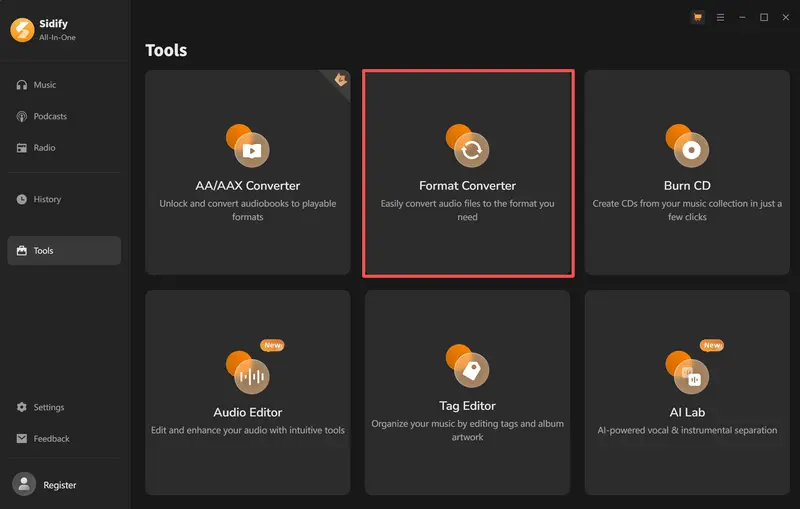Open the hamburger menu icon
The height and width of the screenshot is (509, 800).
pos(720,17)
